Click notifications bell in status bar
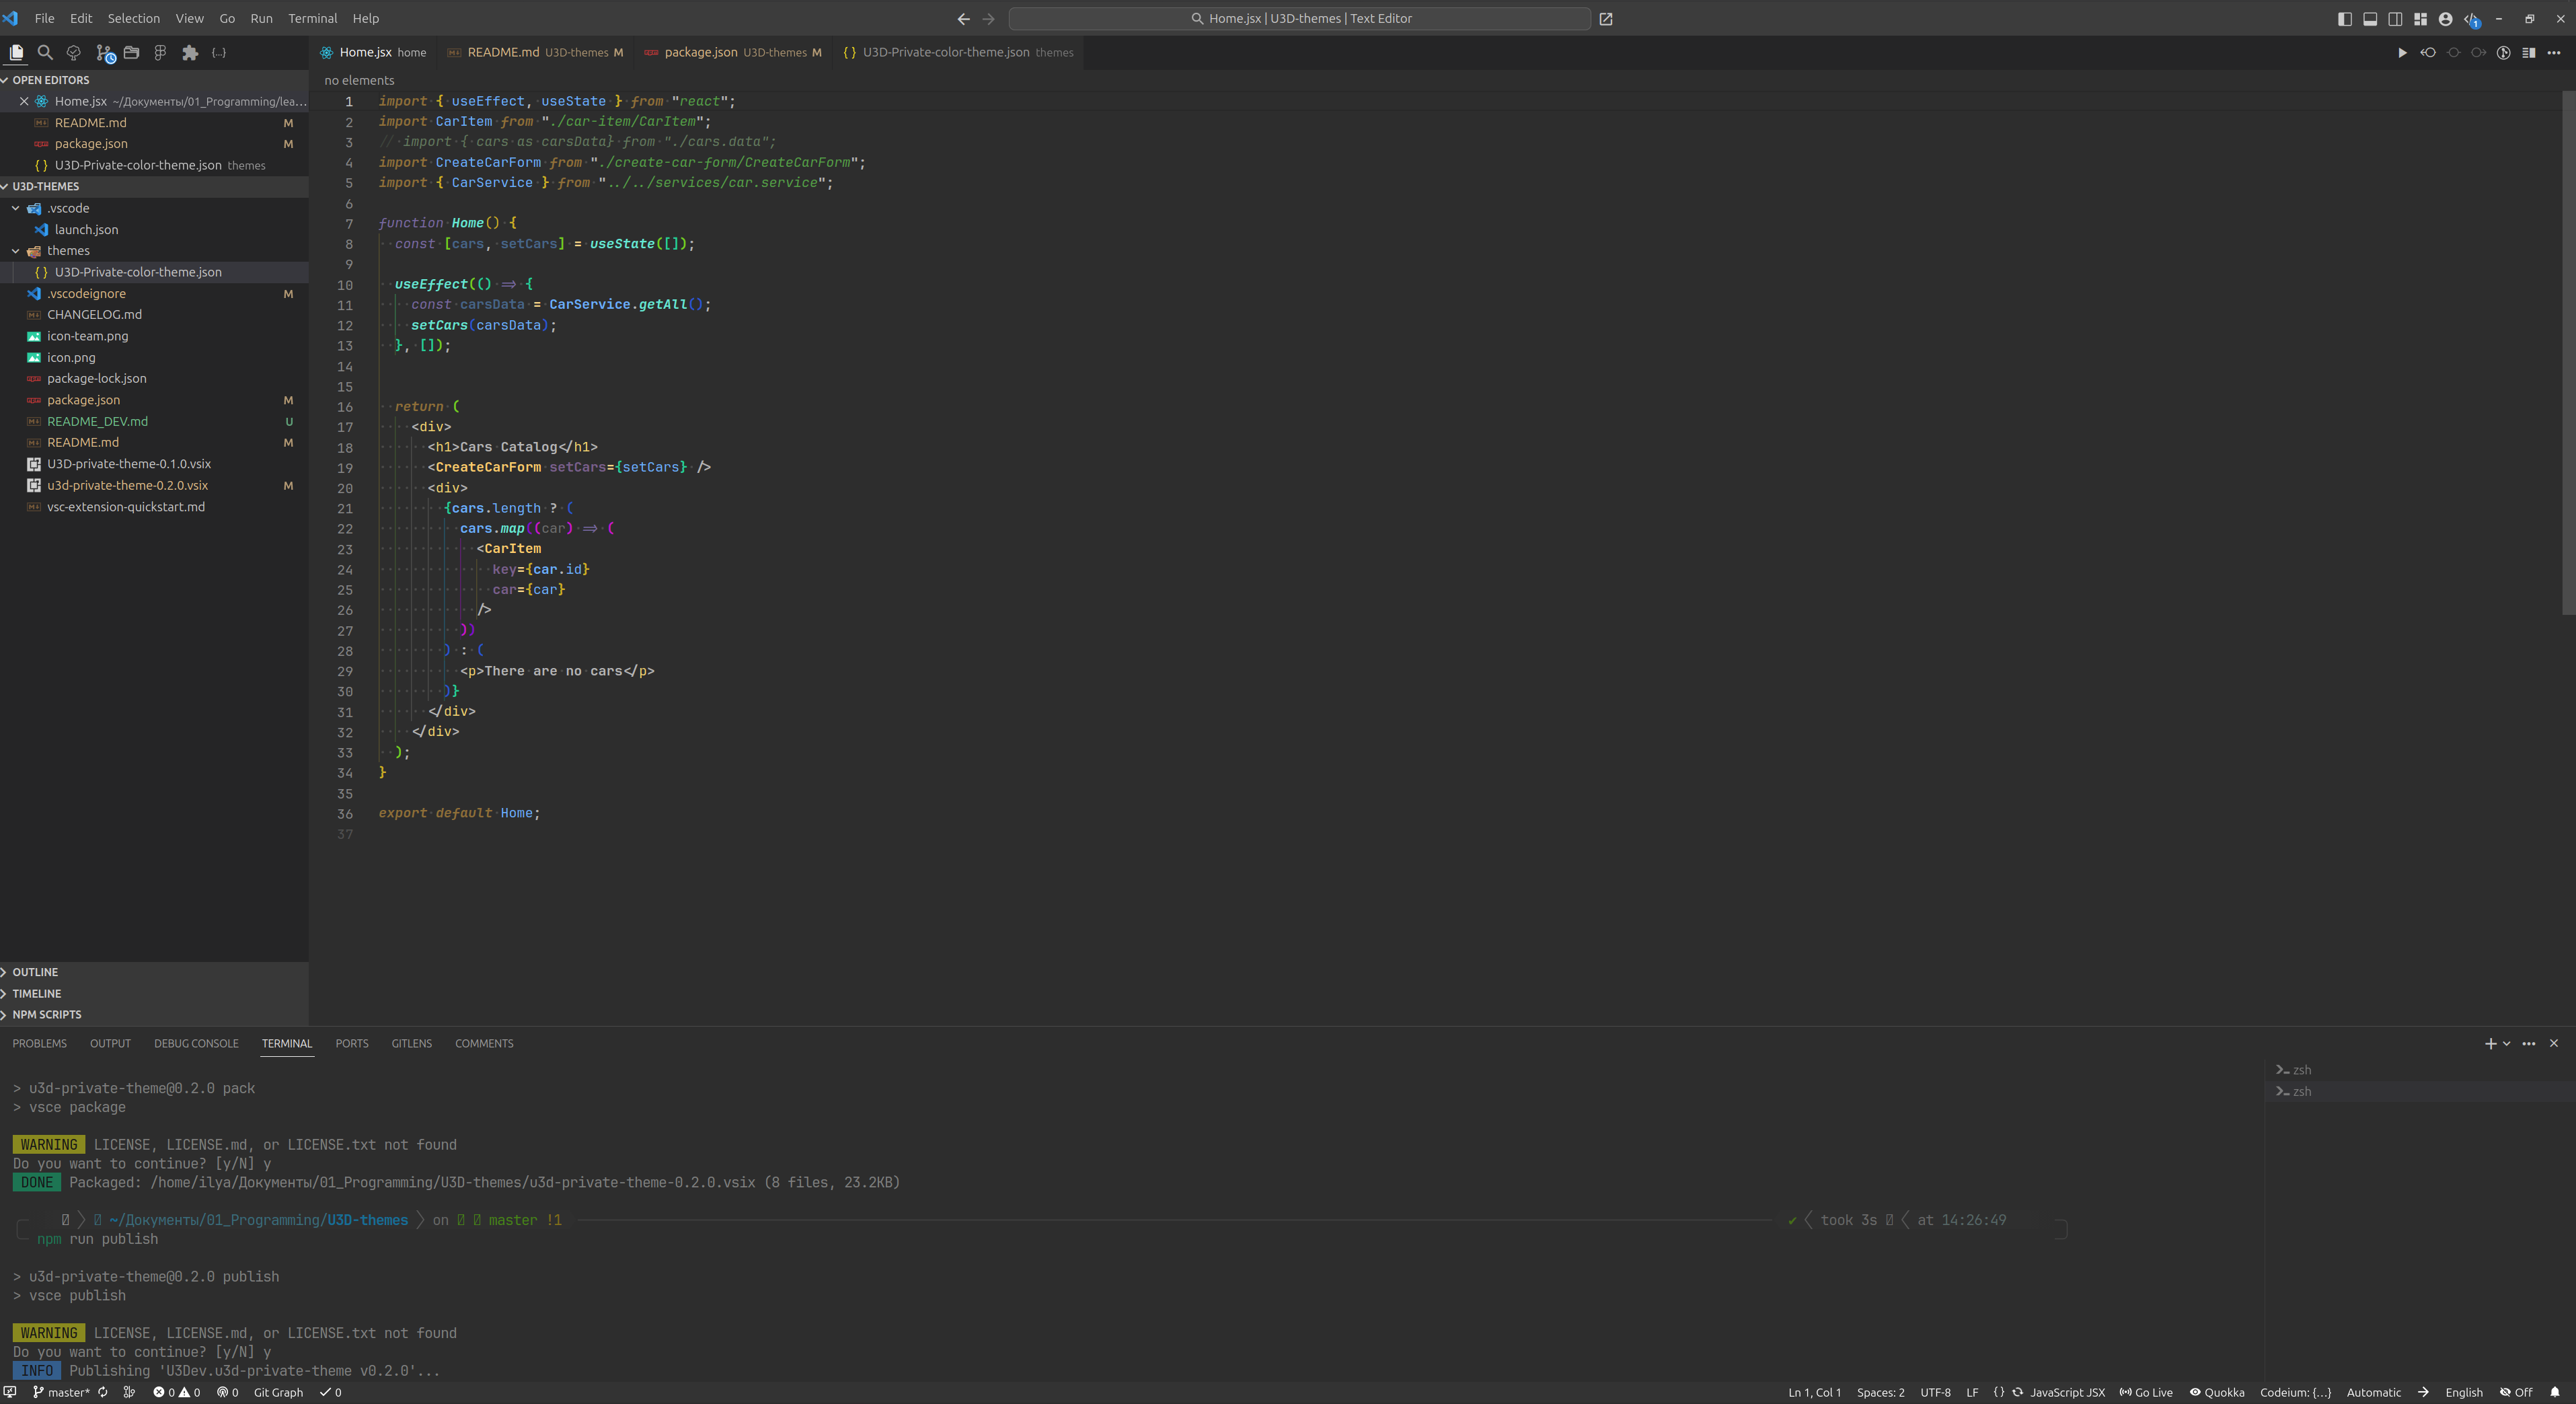The image size is (2576, 1404). [2555, 1392]
